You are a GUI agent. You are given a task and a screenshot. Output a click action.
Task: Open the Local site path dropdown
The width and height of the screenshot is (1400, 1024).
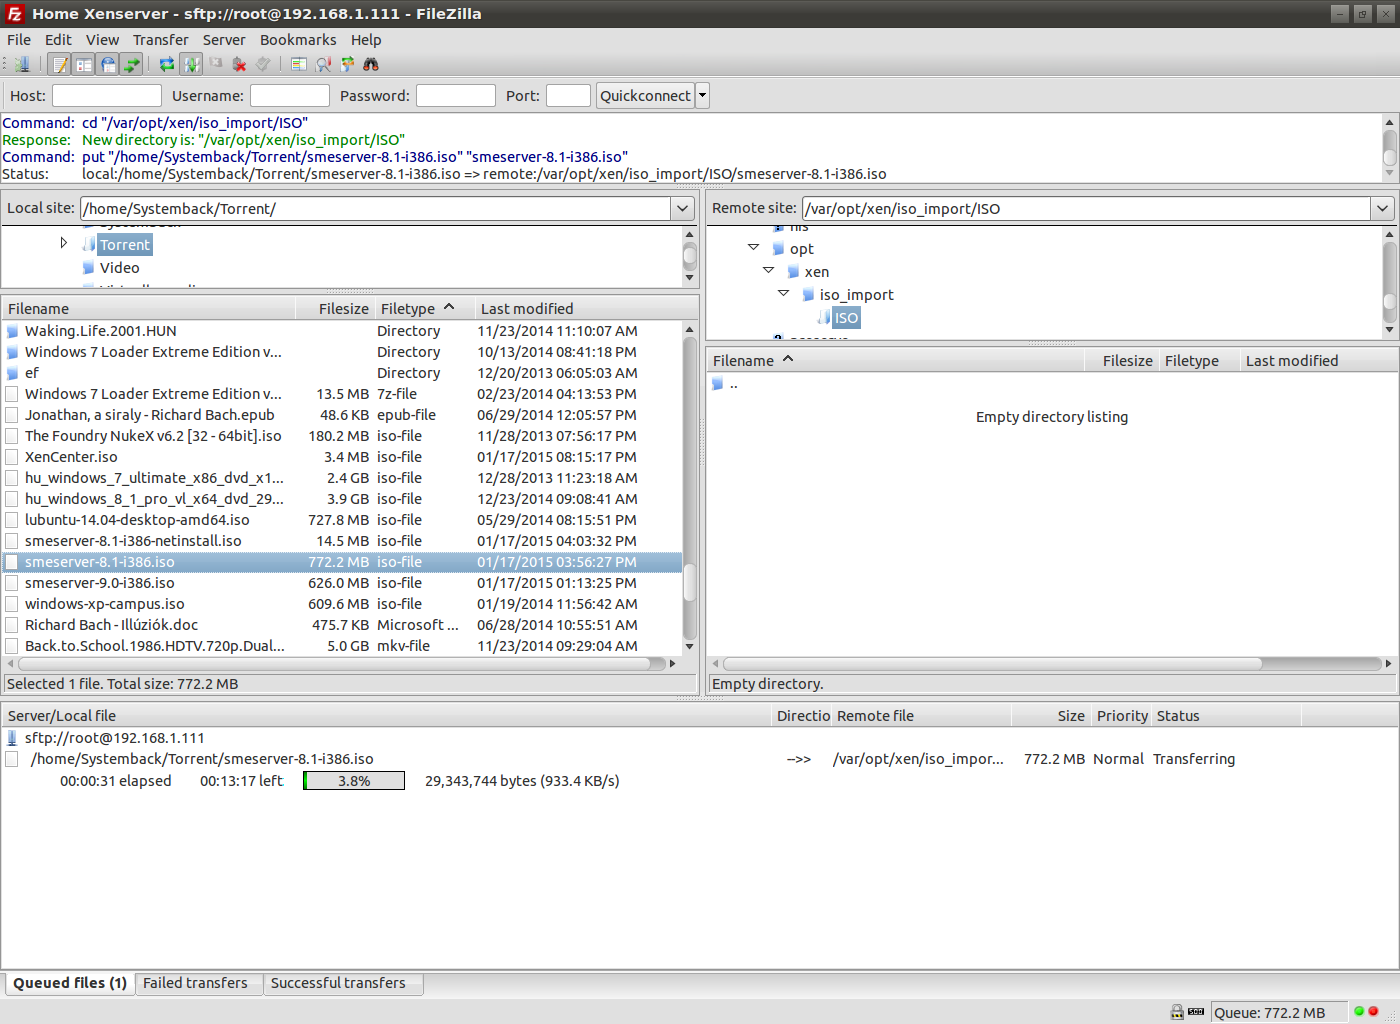pos(683,208)
